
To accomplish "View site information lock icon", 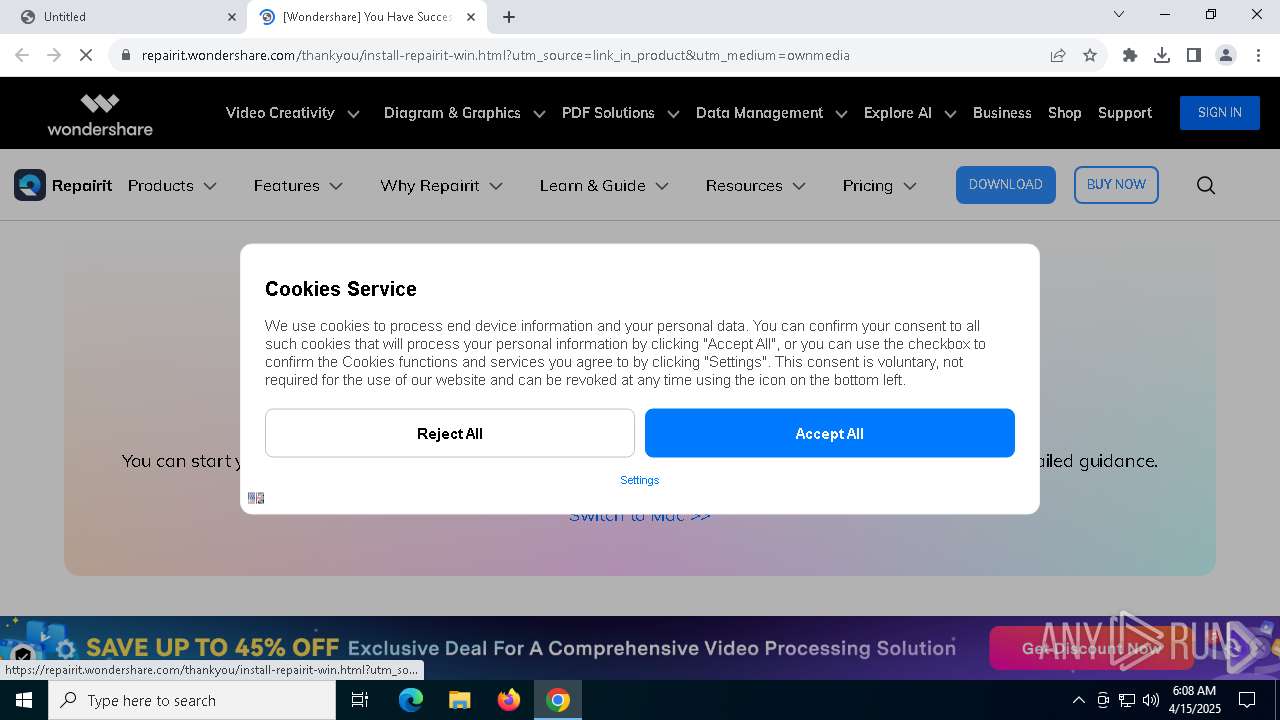I will (x=125, y=55).
